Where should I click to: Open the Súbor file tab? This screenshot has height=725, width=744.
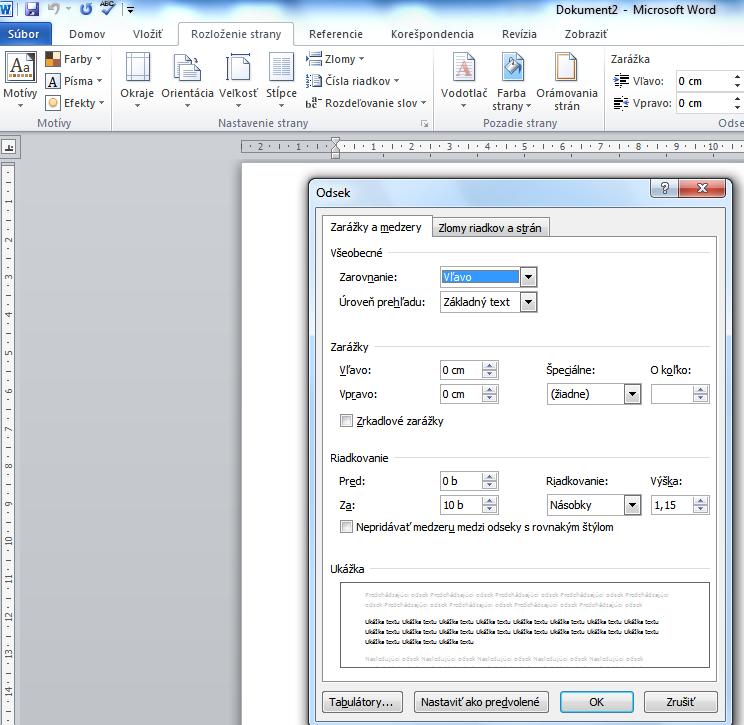pos(24,34)
